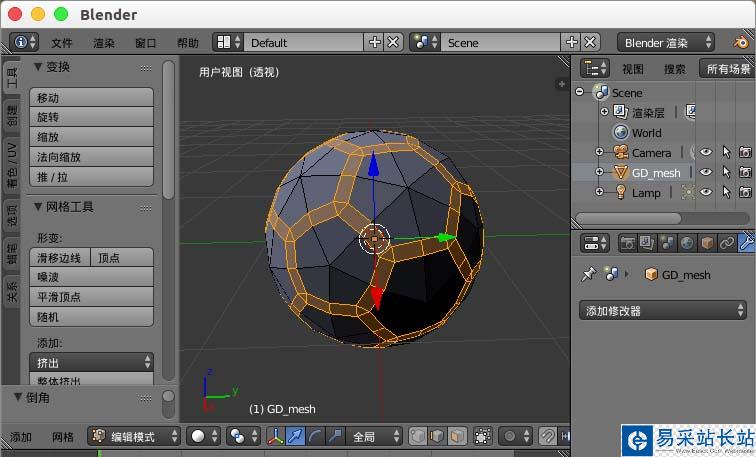This screenshot has height=457, width=756.
Task: Open the 渲染 menu
Action: [x=104, y=43]
